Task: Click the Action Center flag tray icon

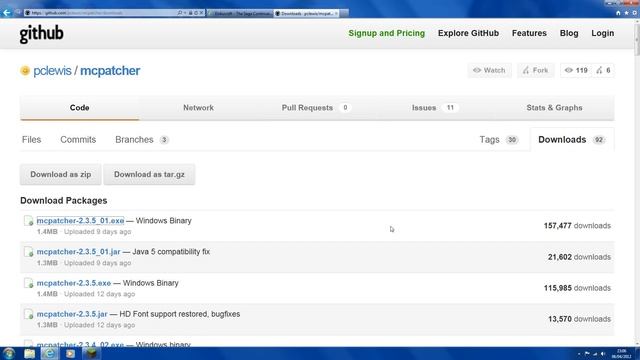Action: [x=587, y=354]
